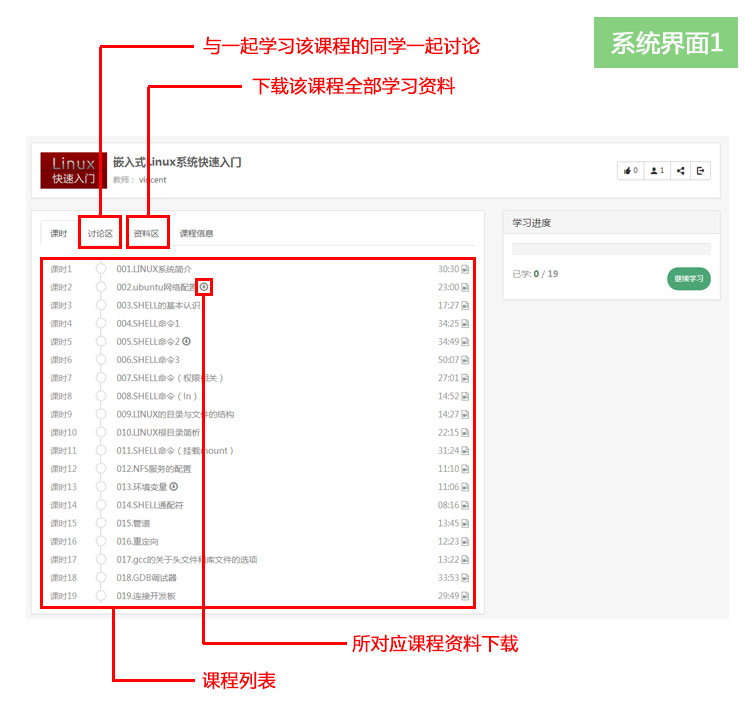
Task: Click the progress circle for 课时3
Action: click(101, 305)
